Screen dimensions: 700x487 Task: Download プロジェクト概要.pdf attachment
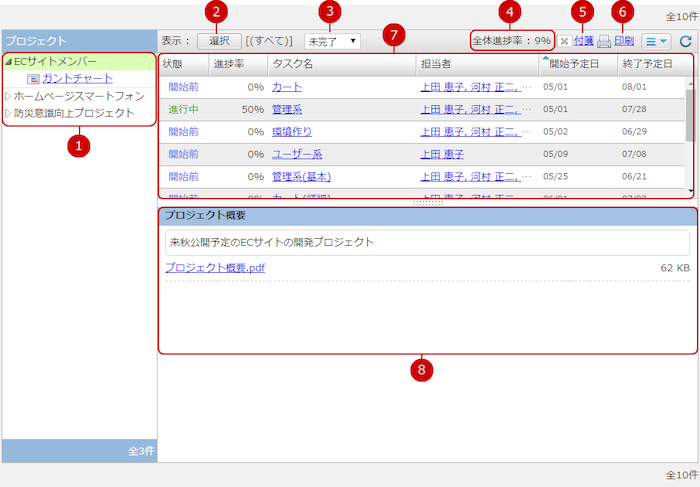point(215,268)
